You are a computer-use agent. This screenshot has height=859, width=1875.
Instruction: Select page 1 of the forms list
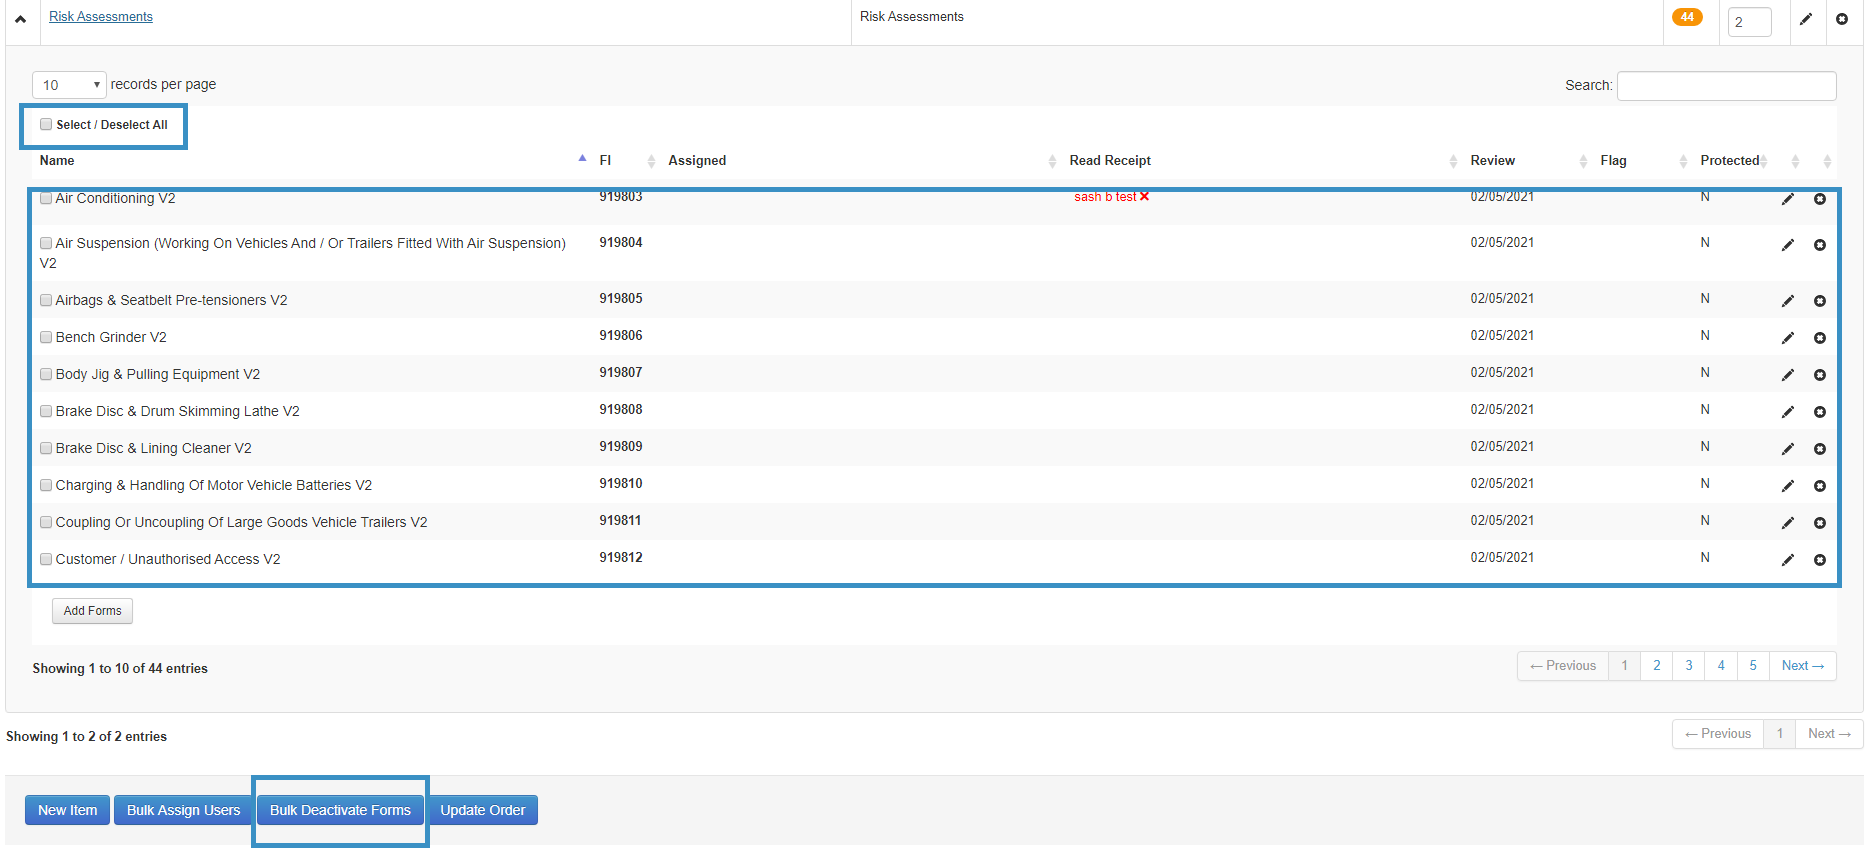1625,666
